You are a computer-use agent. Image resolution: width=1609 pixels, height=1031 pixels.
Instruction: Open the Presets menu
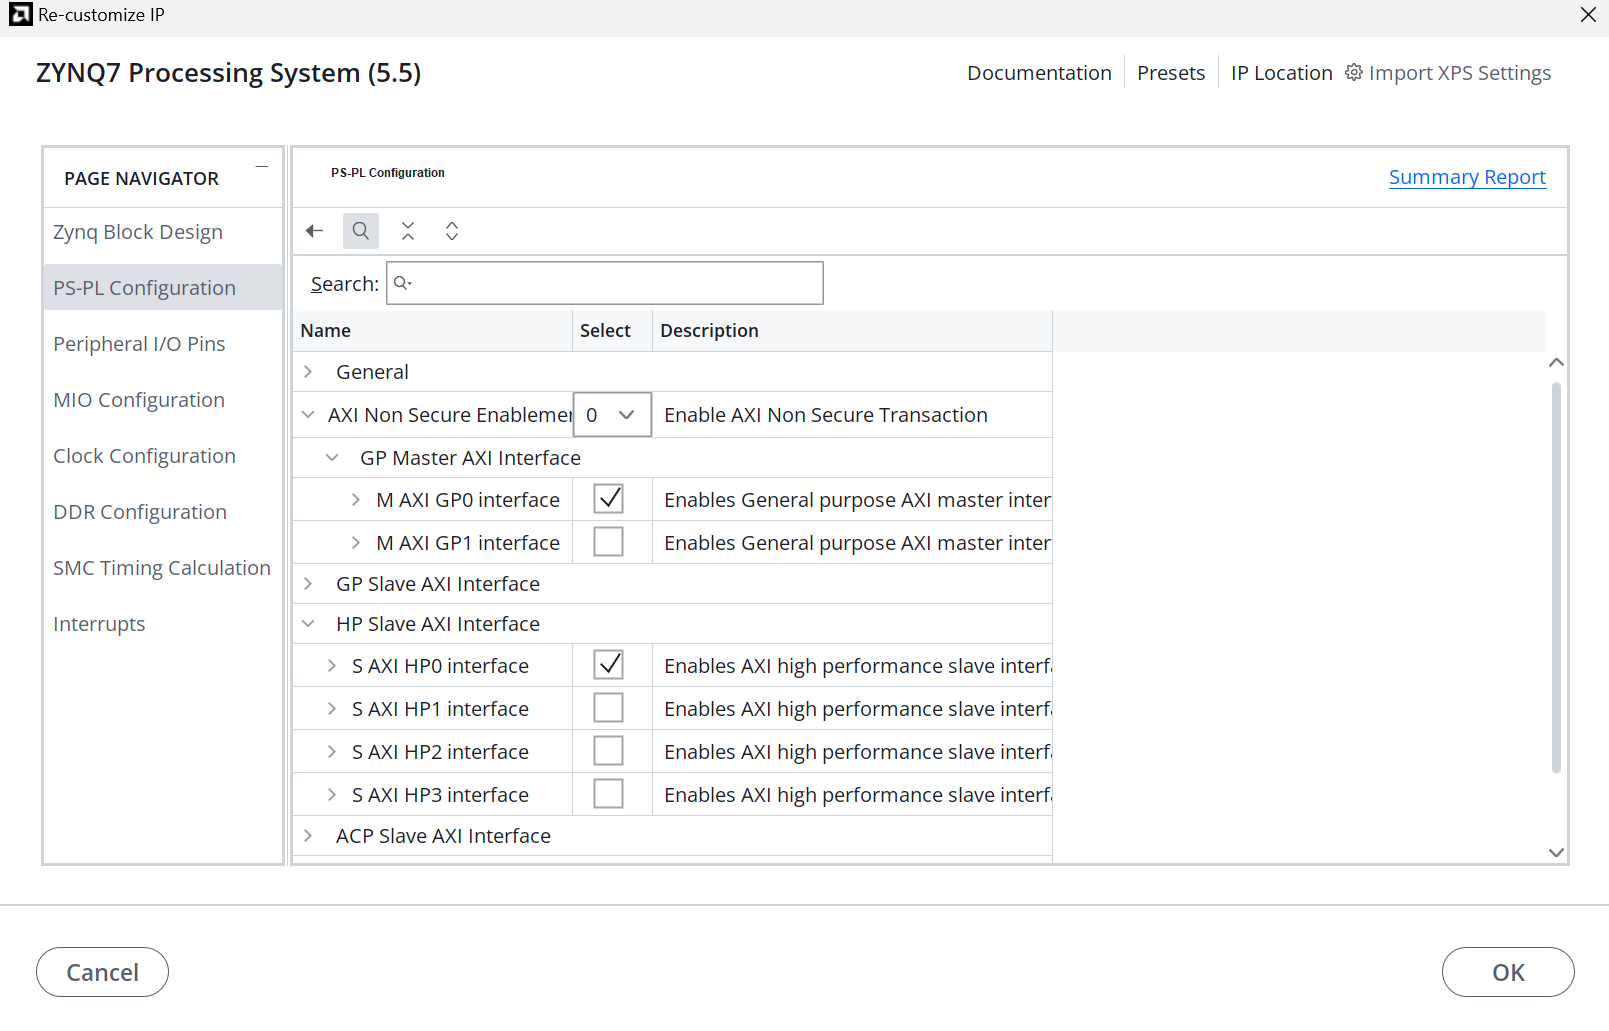(x=1171, y=73)
